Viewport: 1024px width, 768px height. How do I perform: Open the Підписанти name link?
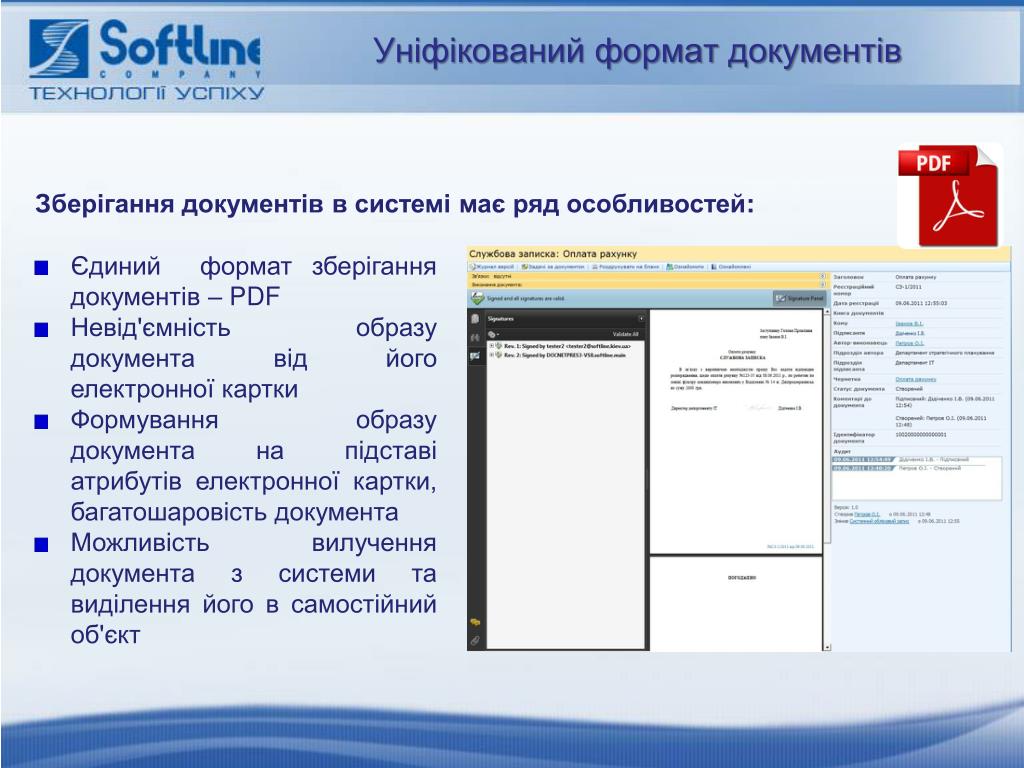click(910, 333)
